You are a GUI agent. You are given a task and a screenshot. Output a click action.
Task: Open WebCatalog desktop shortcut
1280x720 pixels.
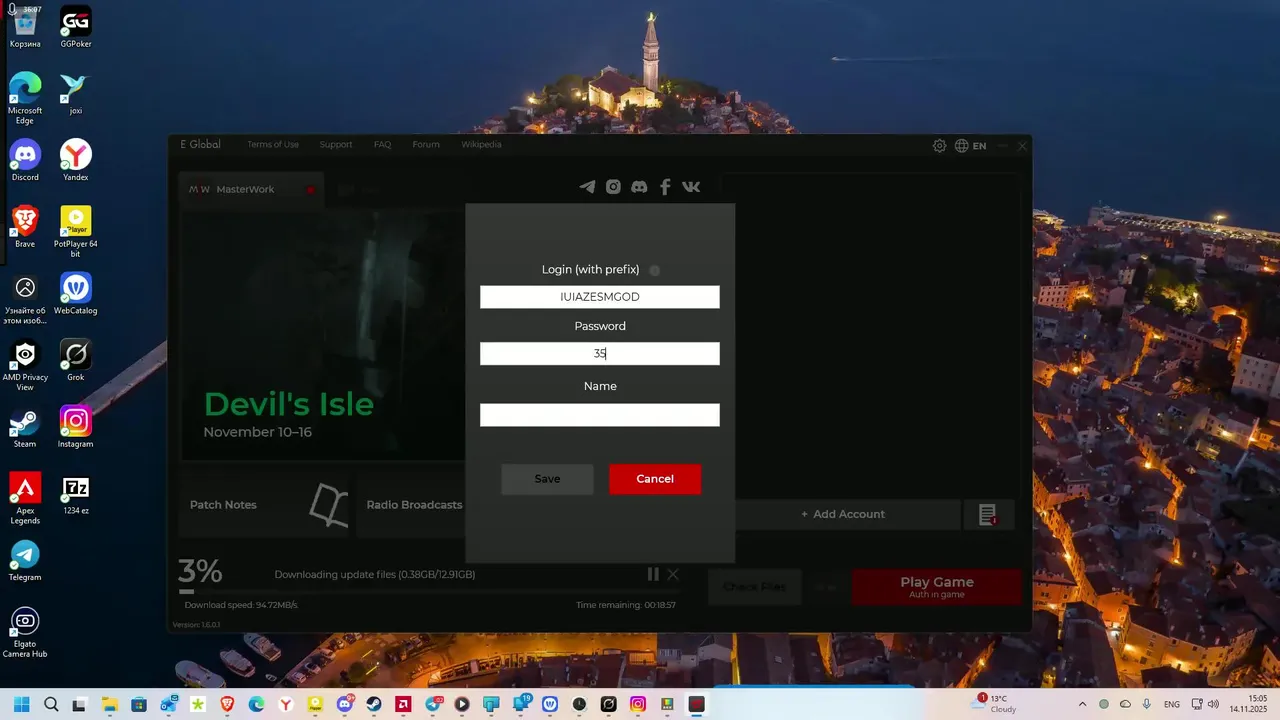[76, 294]
